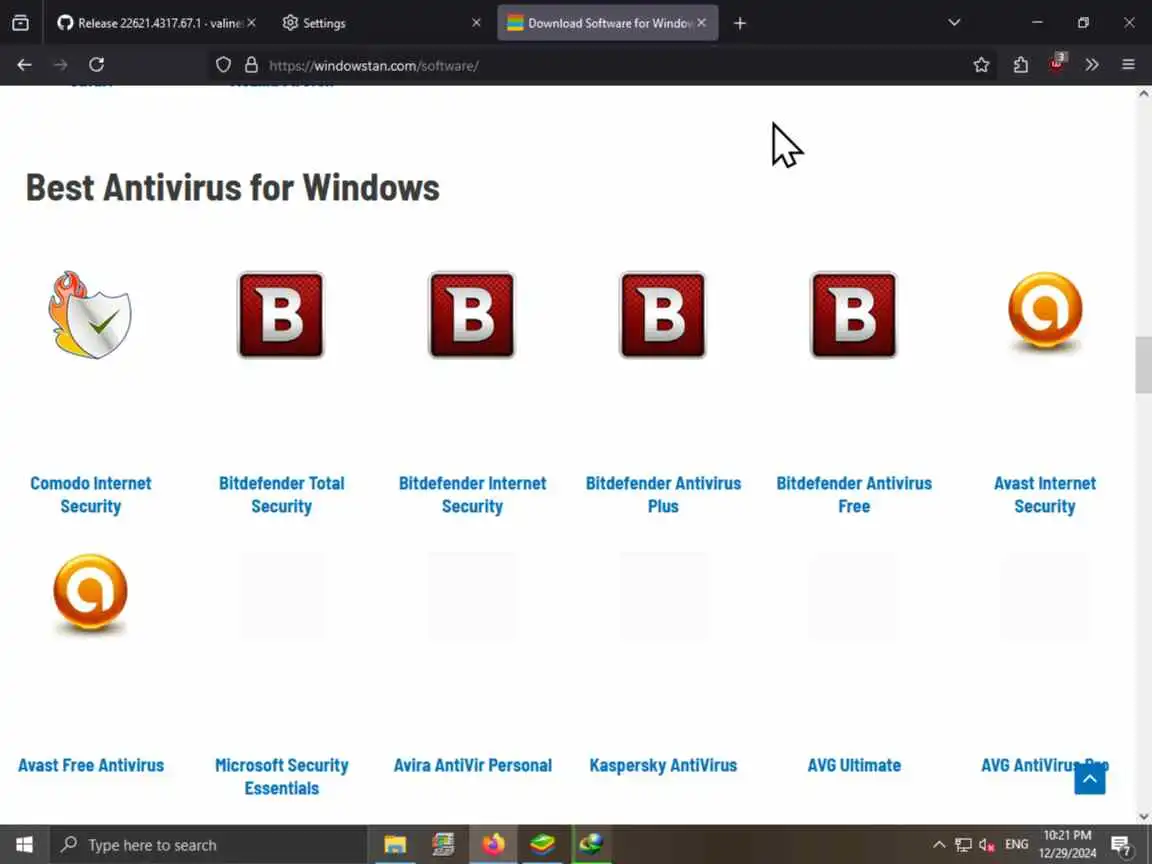Open the notification center icon
1152x864 pixels.
[1121, 846]
